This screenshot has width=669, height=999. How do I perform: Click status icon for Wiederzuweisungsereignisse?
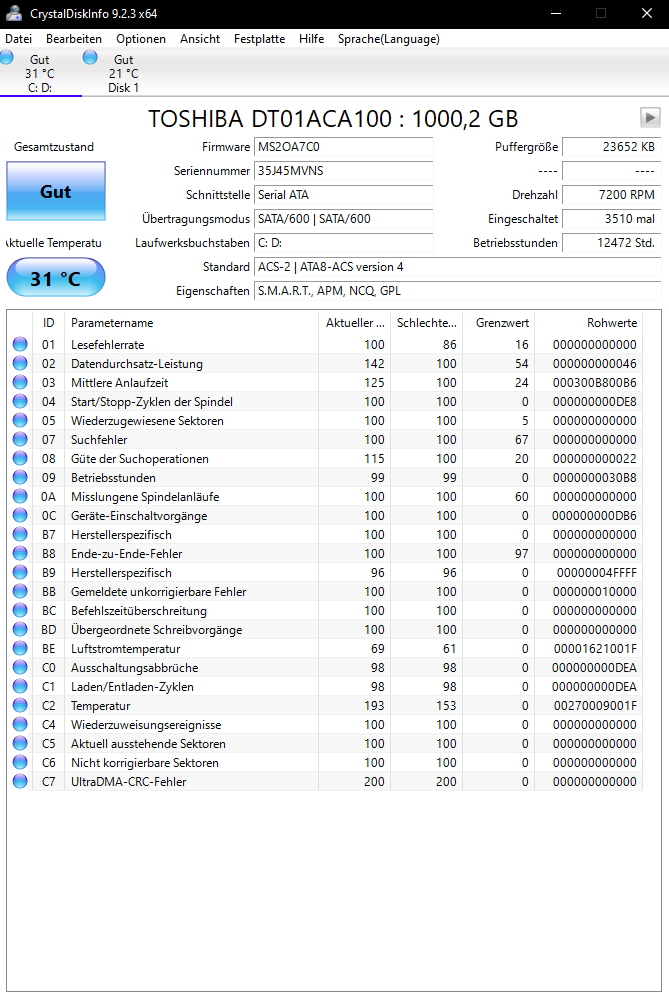pos(20,724)
